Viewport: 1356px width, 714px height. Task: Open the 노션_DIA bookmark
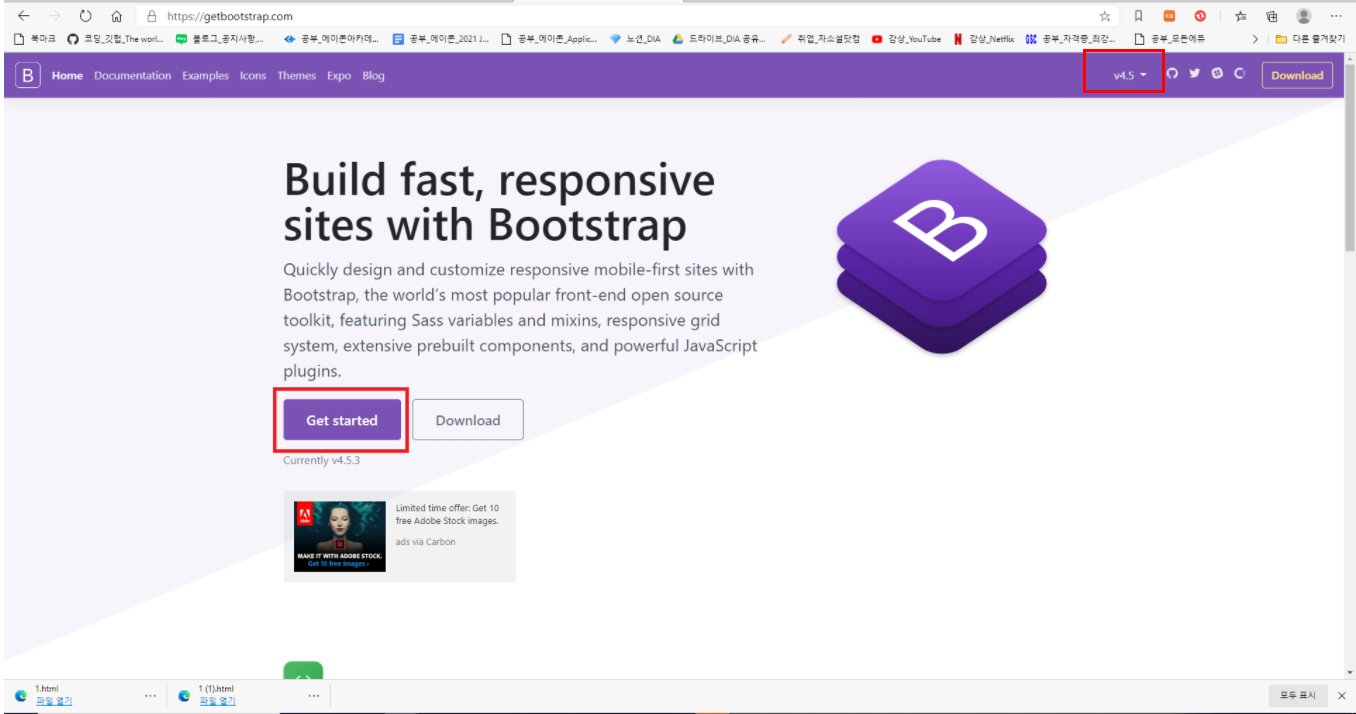635,39
